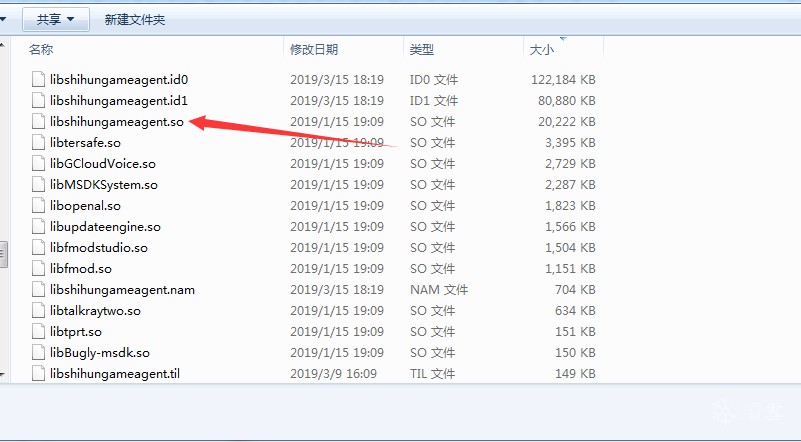This screenshot has width=801, height=442.
Task: Click the file icon of libupdateengine.so
Action: (x=38, y=226)
